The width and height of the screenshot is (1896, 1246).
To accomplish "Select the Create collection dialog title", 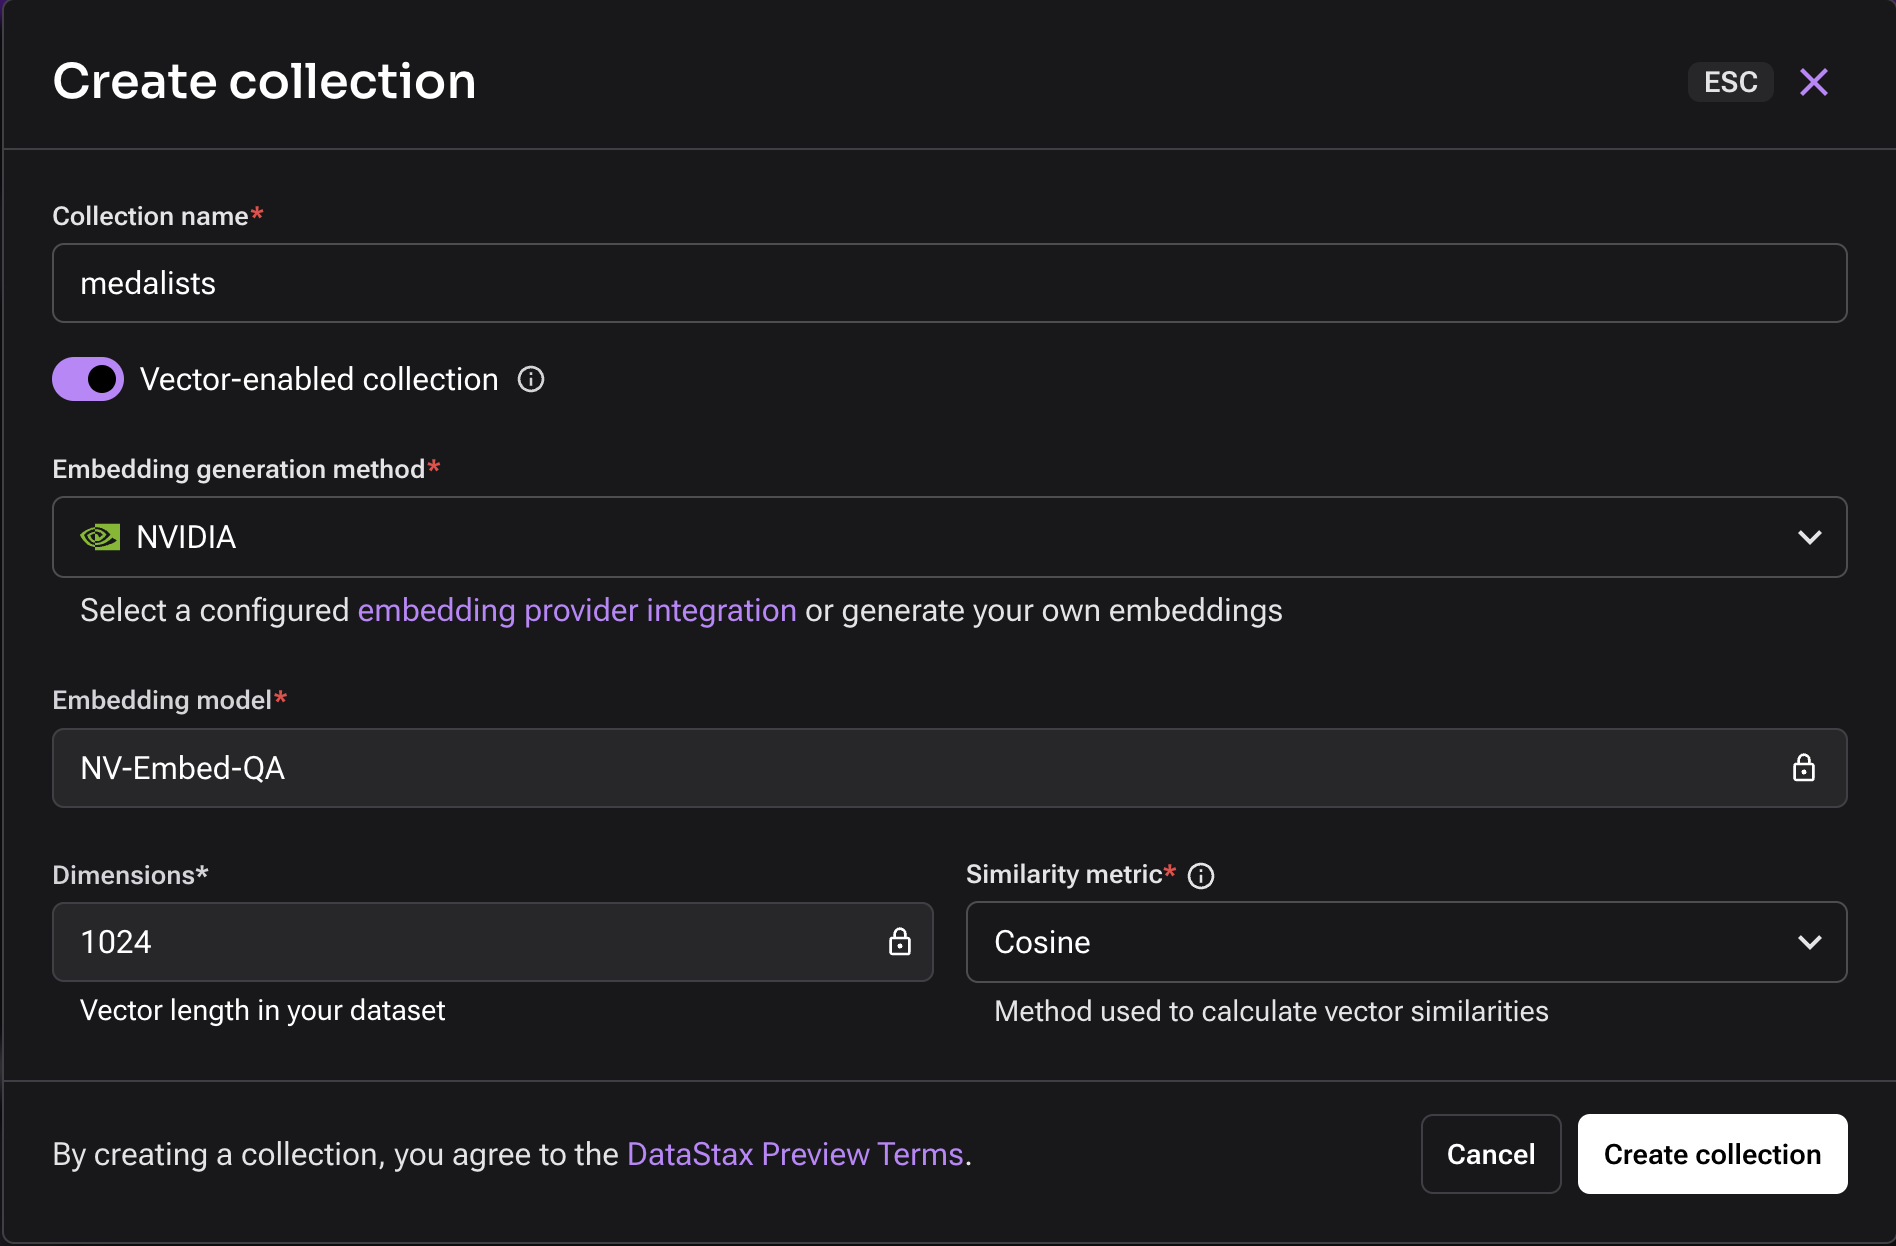I will point(264,81).
